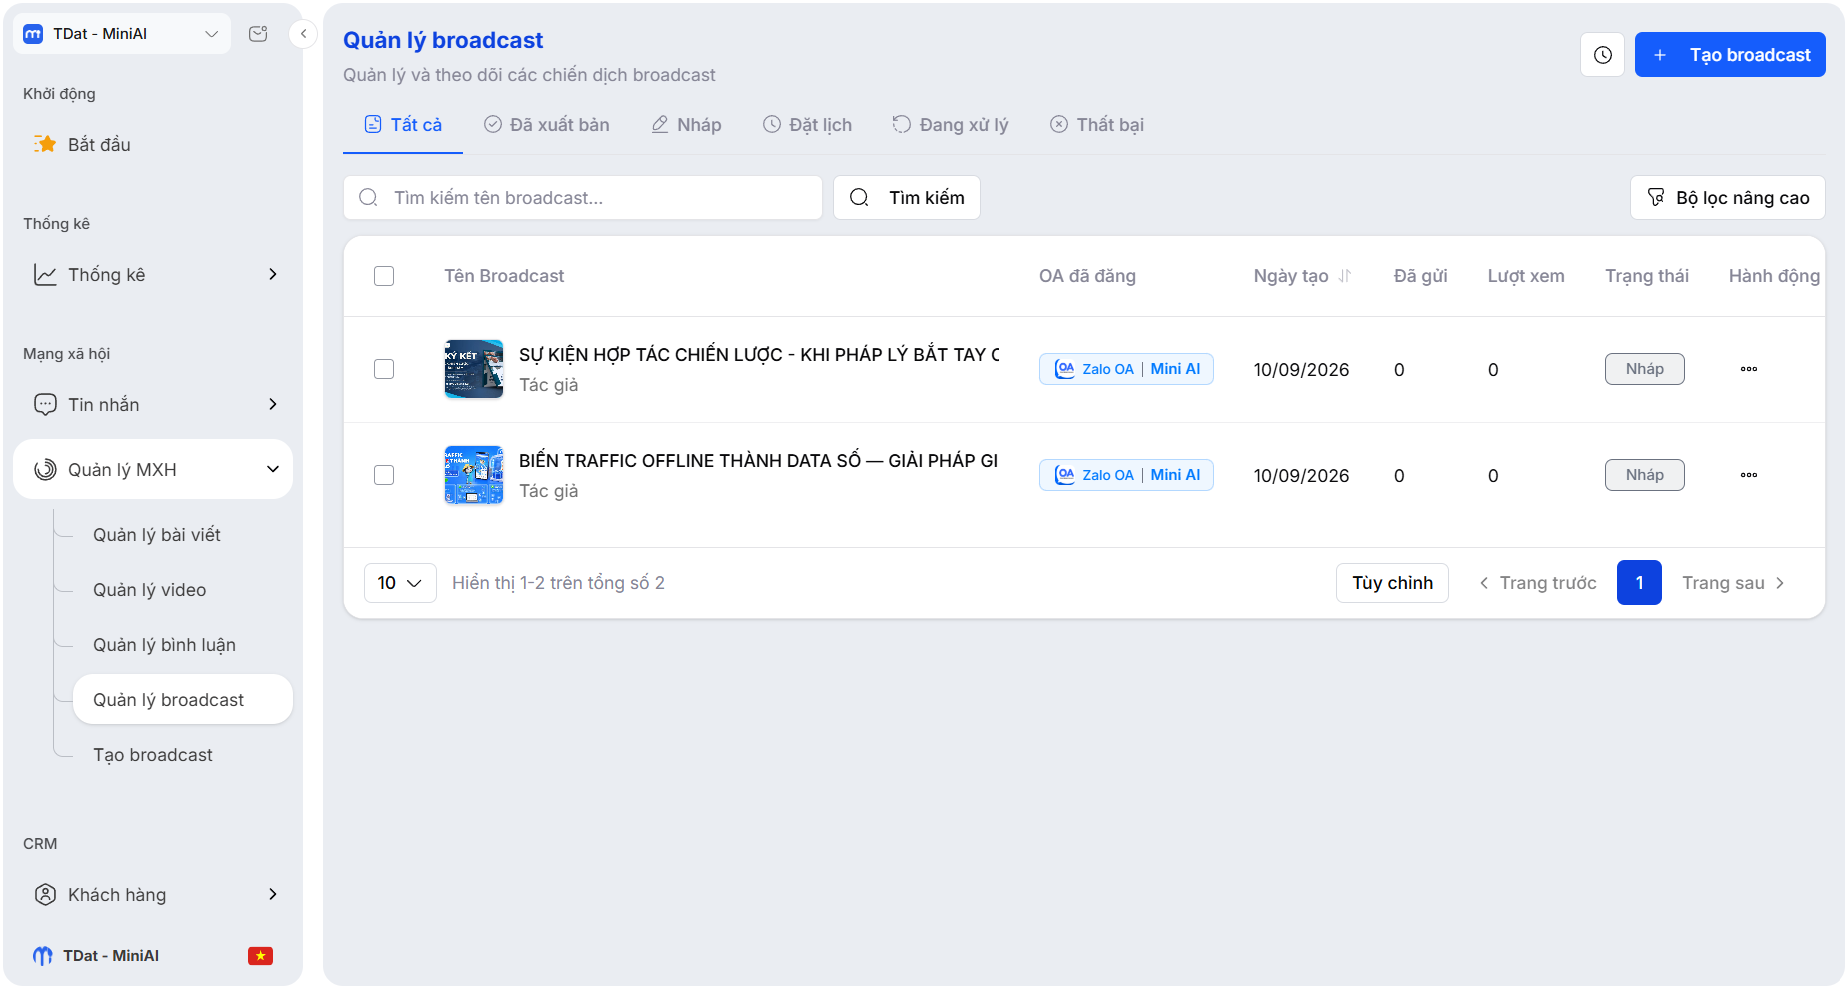Expand the Khách hàng submenu chevron
This screenshot has height=992, width=1847.
click(x=273, y=894)
